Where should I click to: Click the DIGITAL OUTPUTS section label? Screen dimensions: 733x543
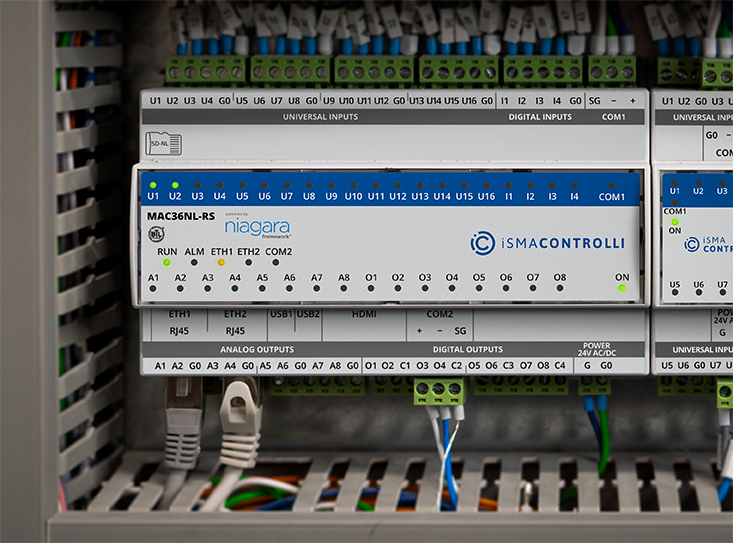tap(467, 349)
